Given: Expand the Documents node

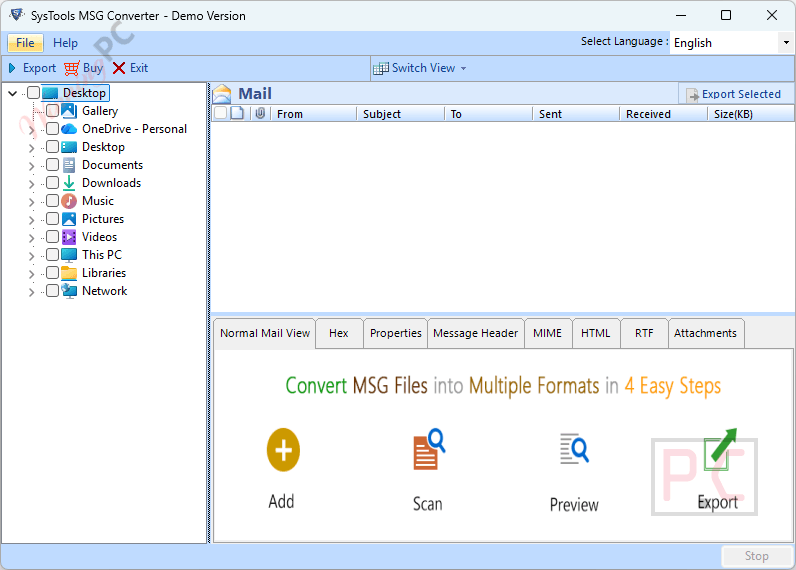Looking at the screenshot, I should pyautogui.click(x=31, y=166).
